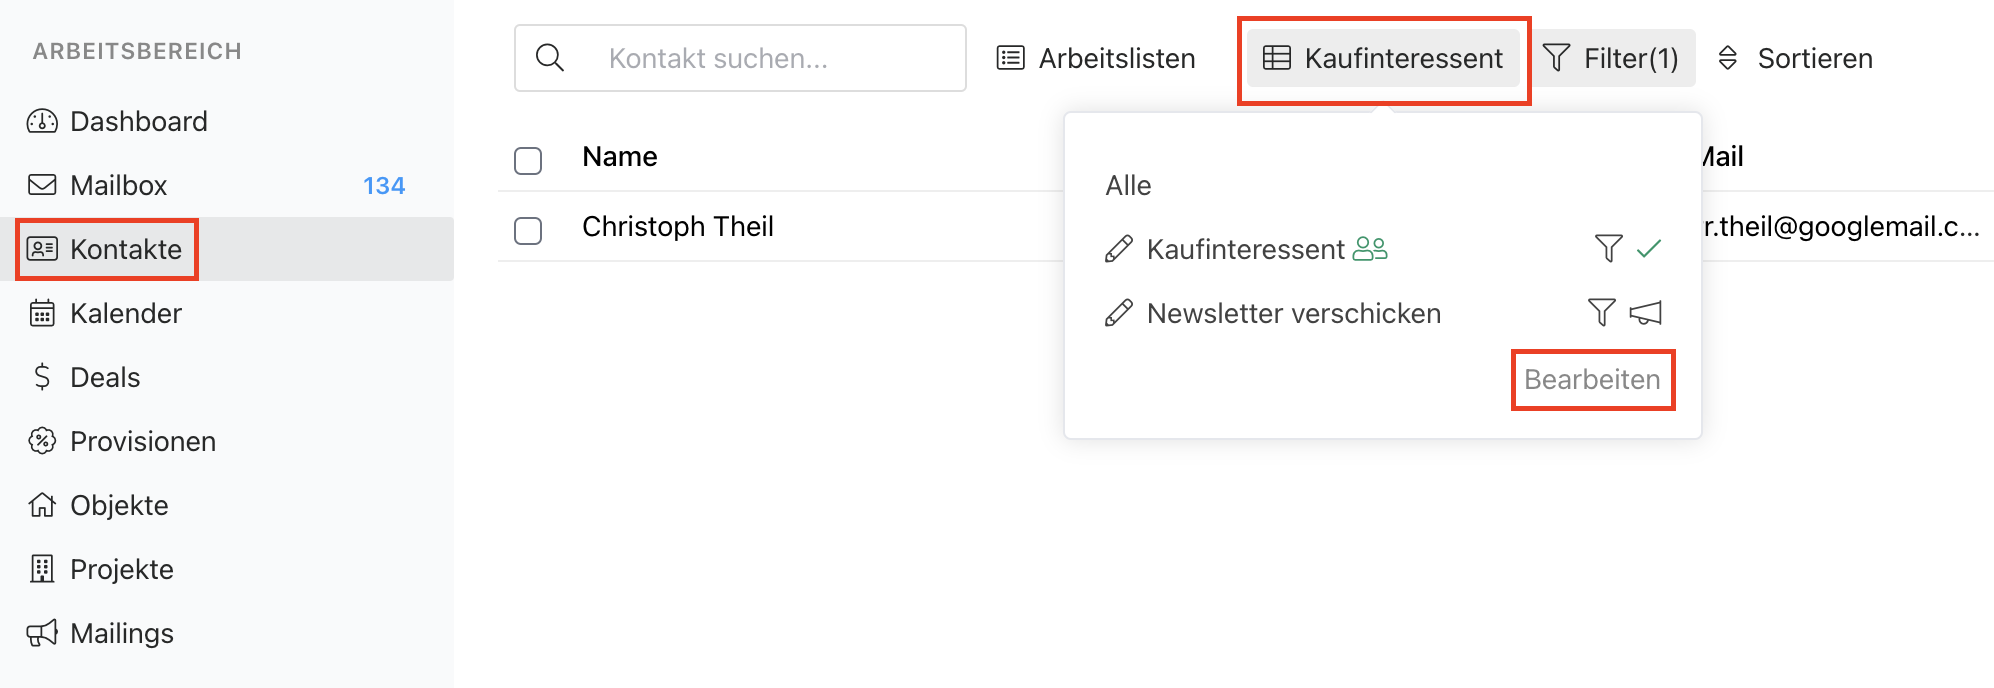
Task: Select Alle in the view list
Action: [x=1128, y=185]
